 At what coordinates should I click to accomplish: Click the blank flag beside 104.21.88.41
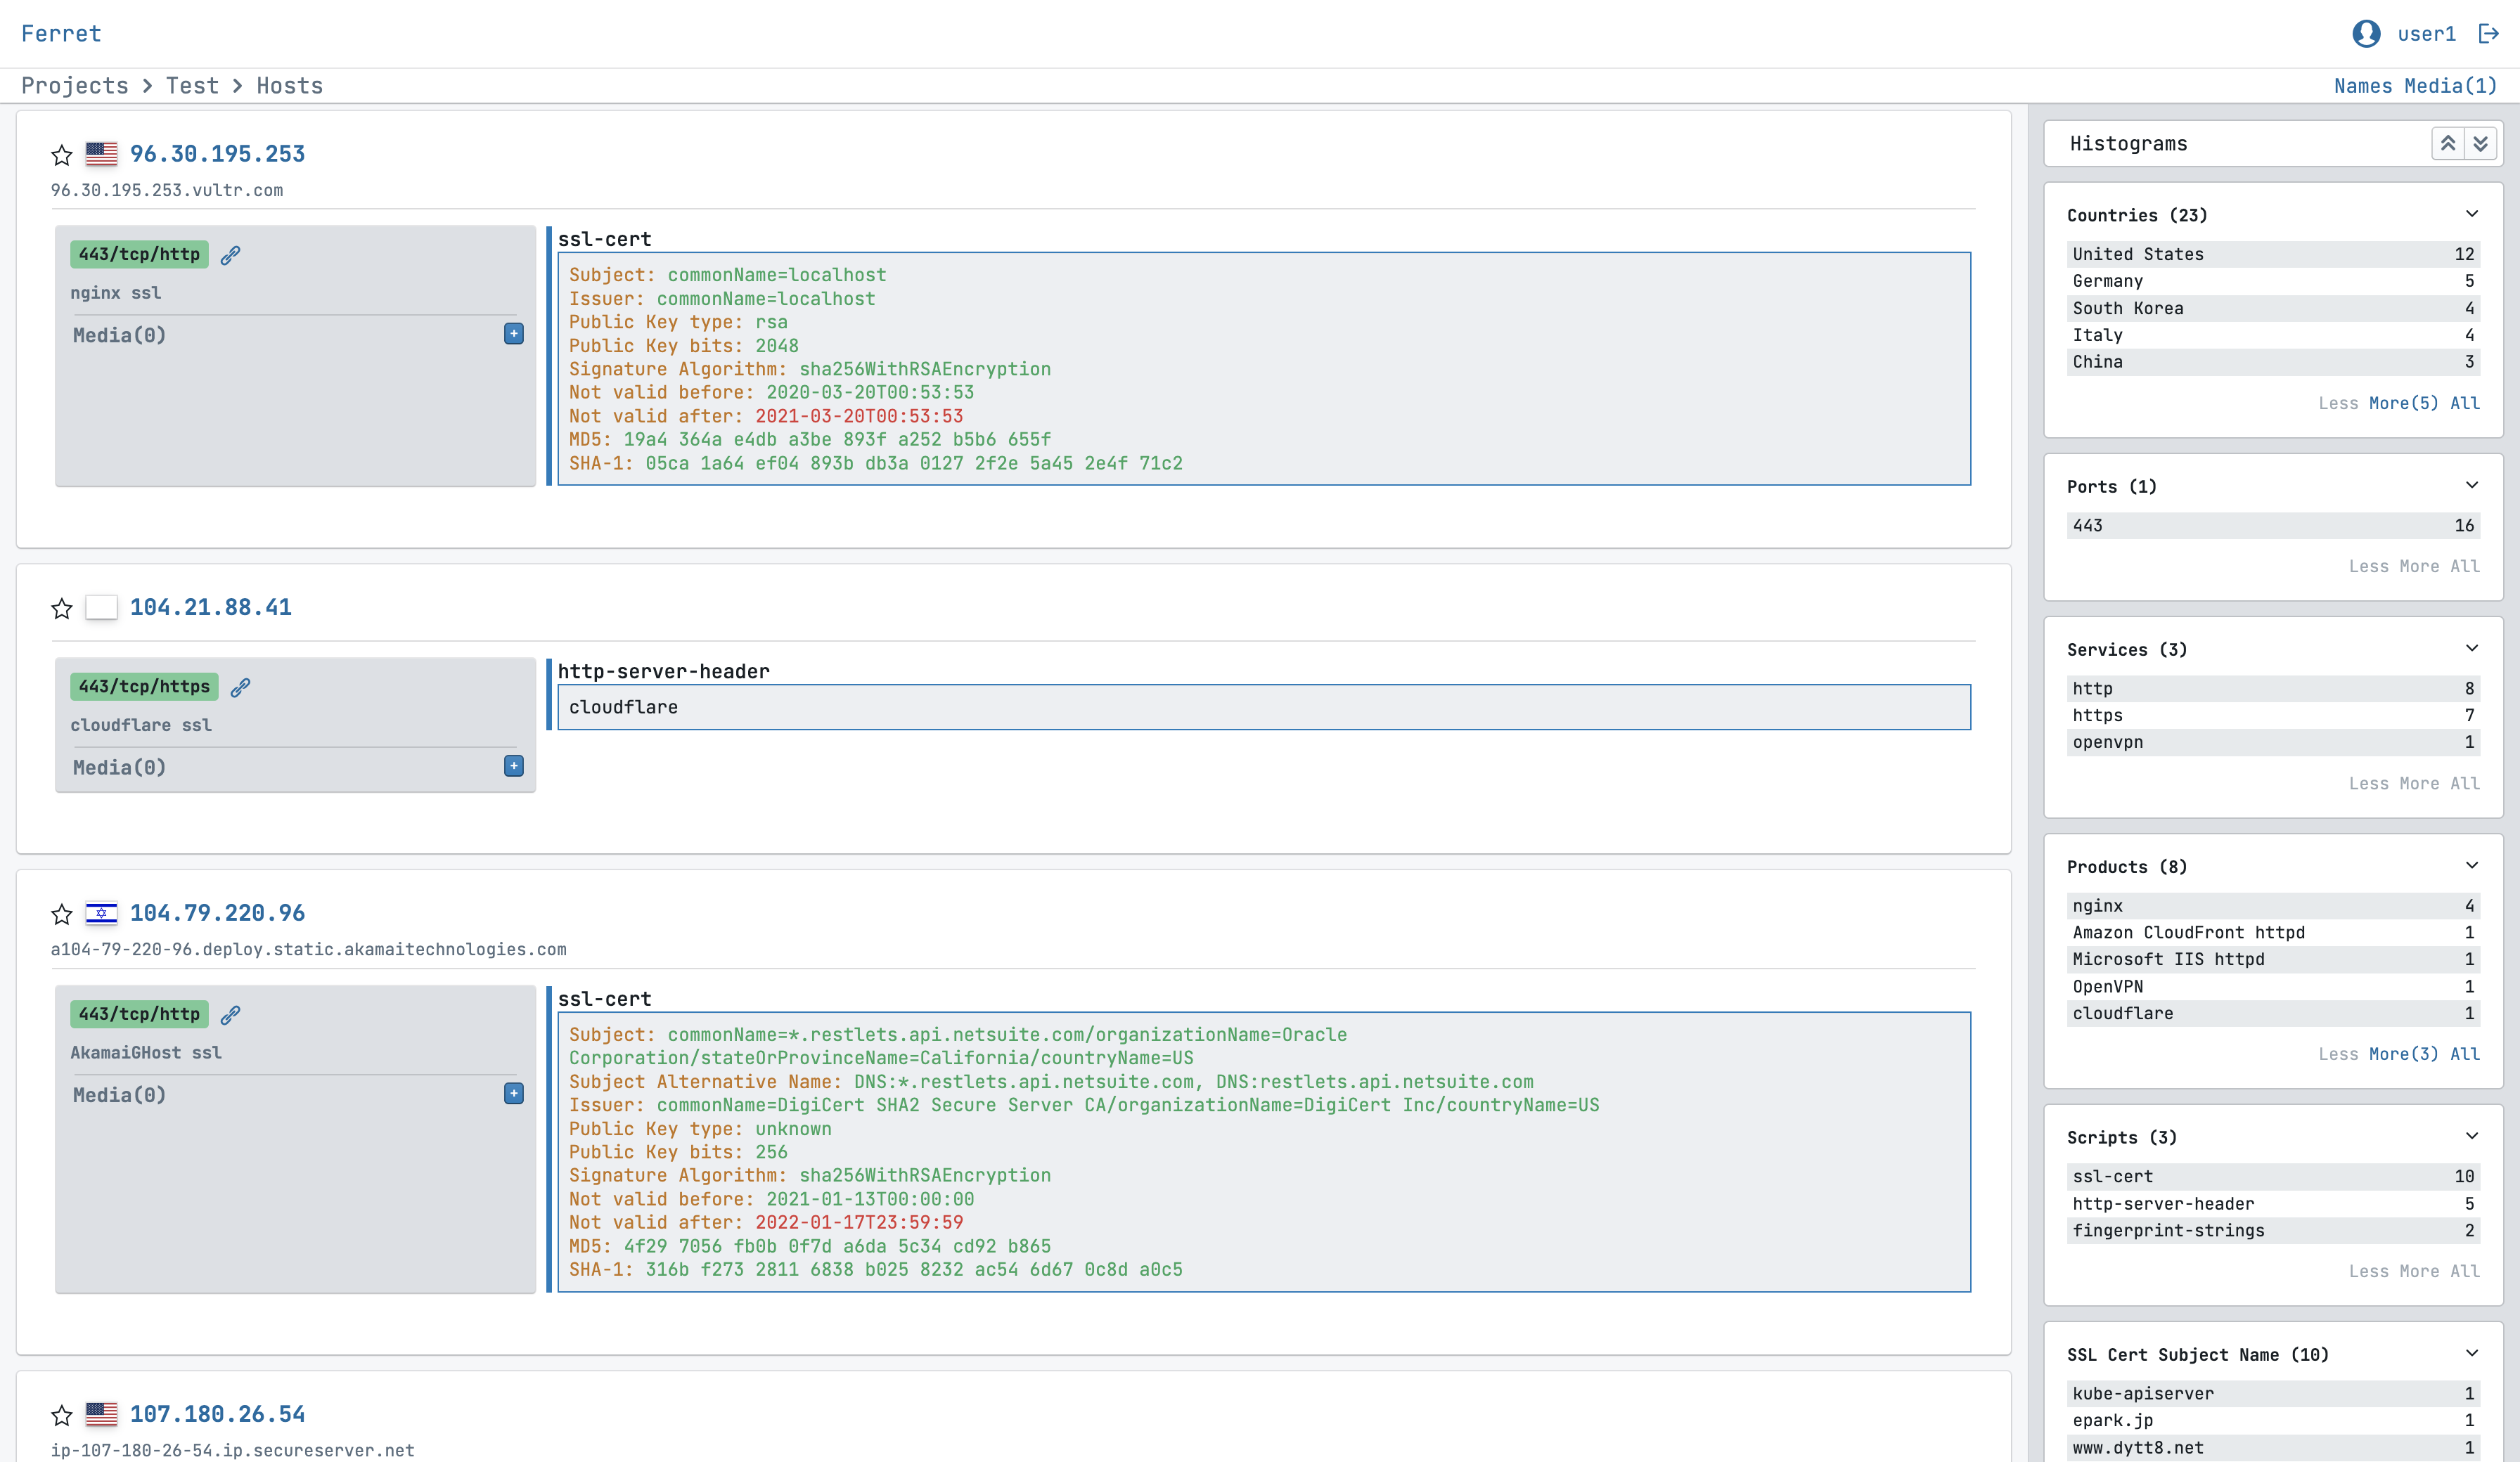pos(101,607)
